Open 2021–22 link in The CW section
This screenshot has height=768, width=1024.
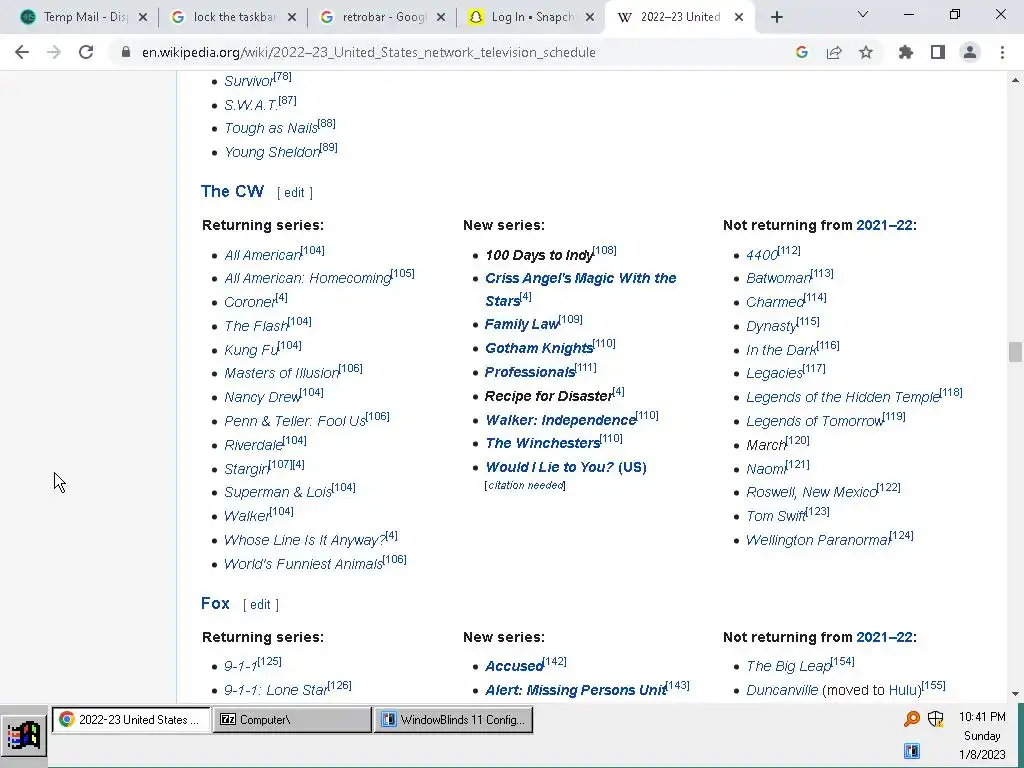coord(884,225)
